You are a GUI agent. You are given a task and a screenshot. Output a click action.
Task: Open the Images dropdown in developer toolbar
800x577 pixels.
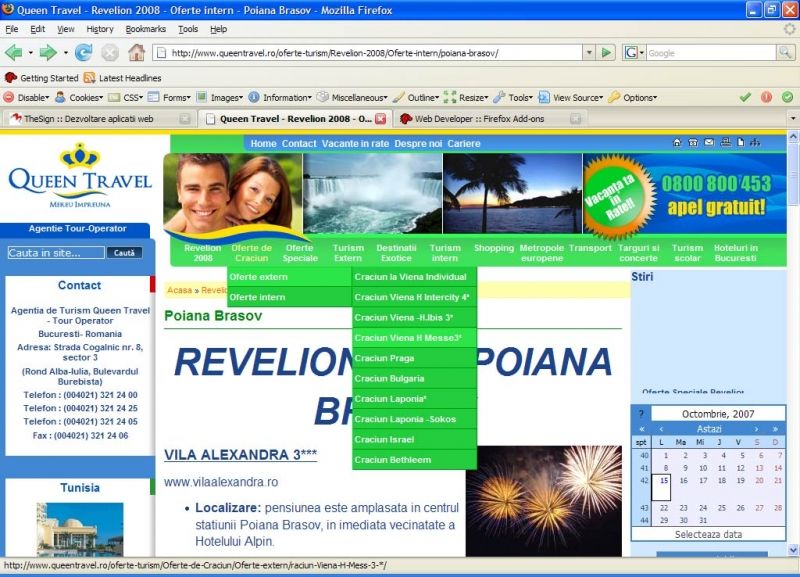220,97
